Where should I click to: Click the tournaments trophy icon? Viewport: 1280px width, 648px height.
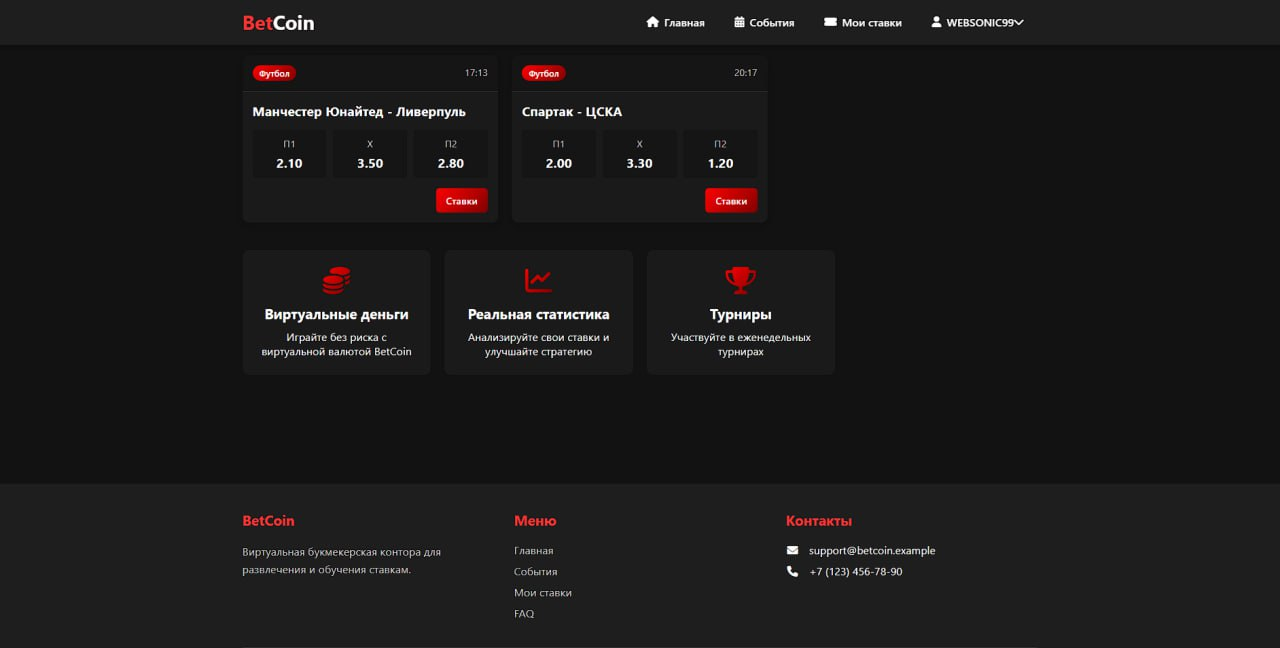click(x=740, y=280)
